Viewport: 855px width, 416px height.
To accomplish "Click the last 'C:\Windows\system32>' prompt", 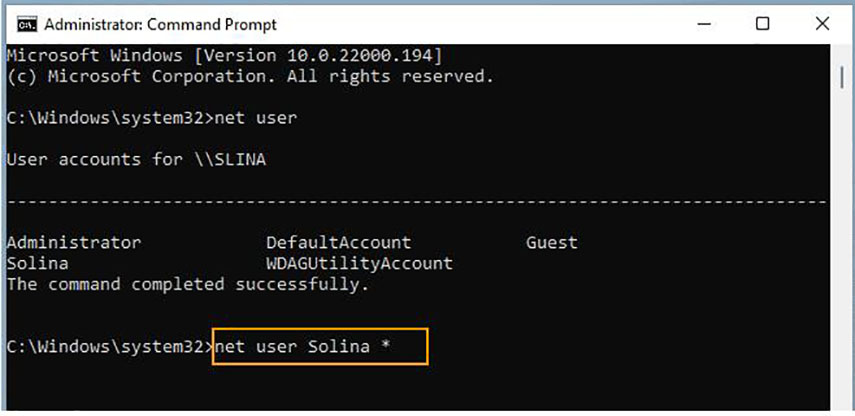I will pos(109,347).
